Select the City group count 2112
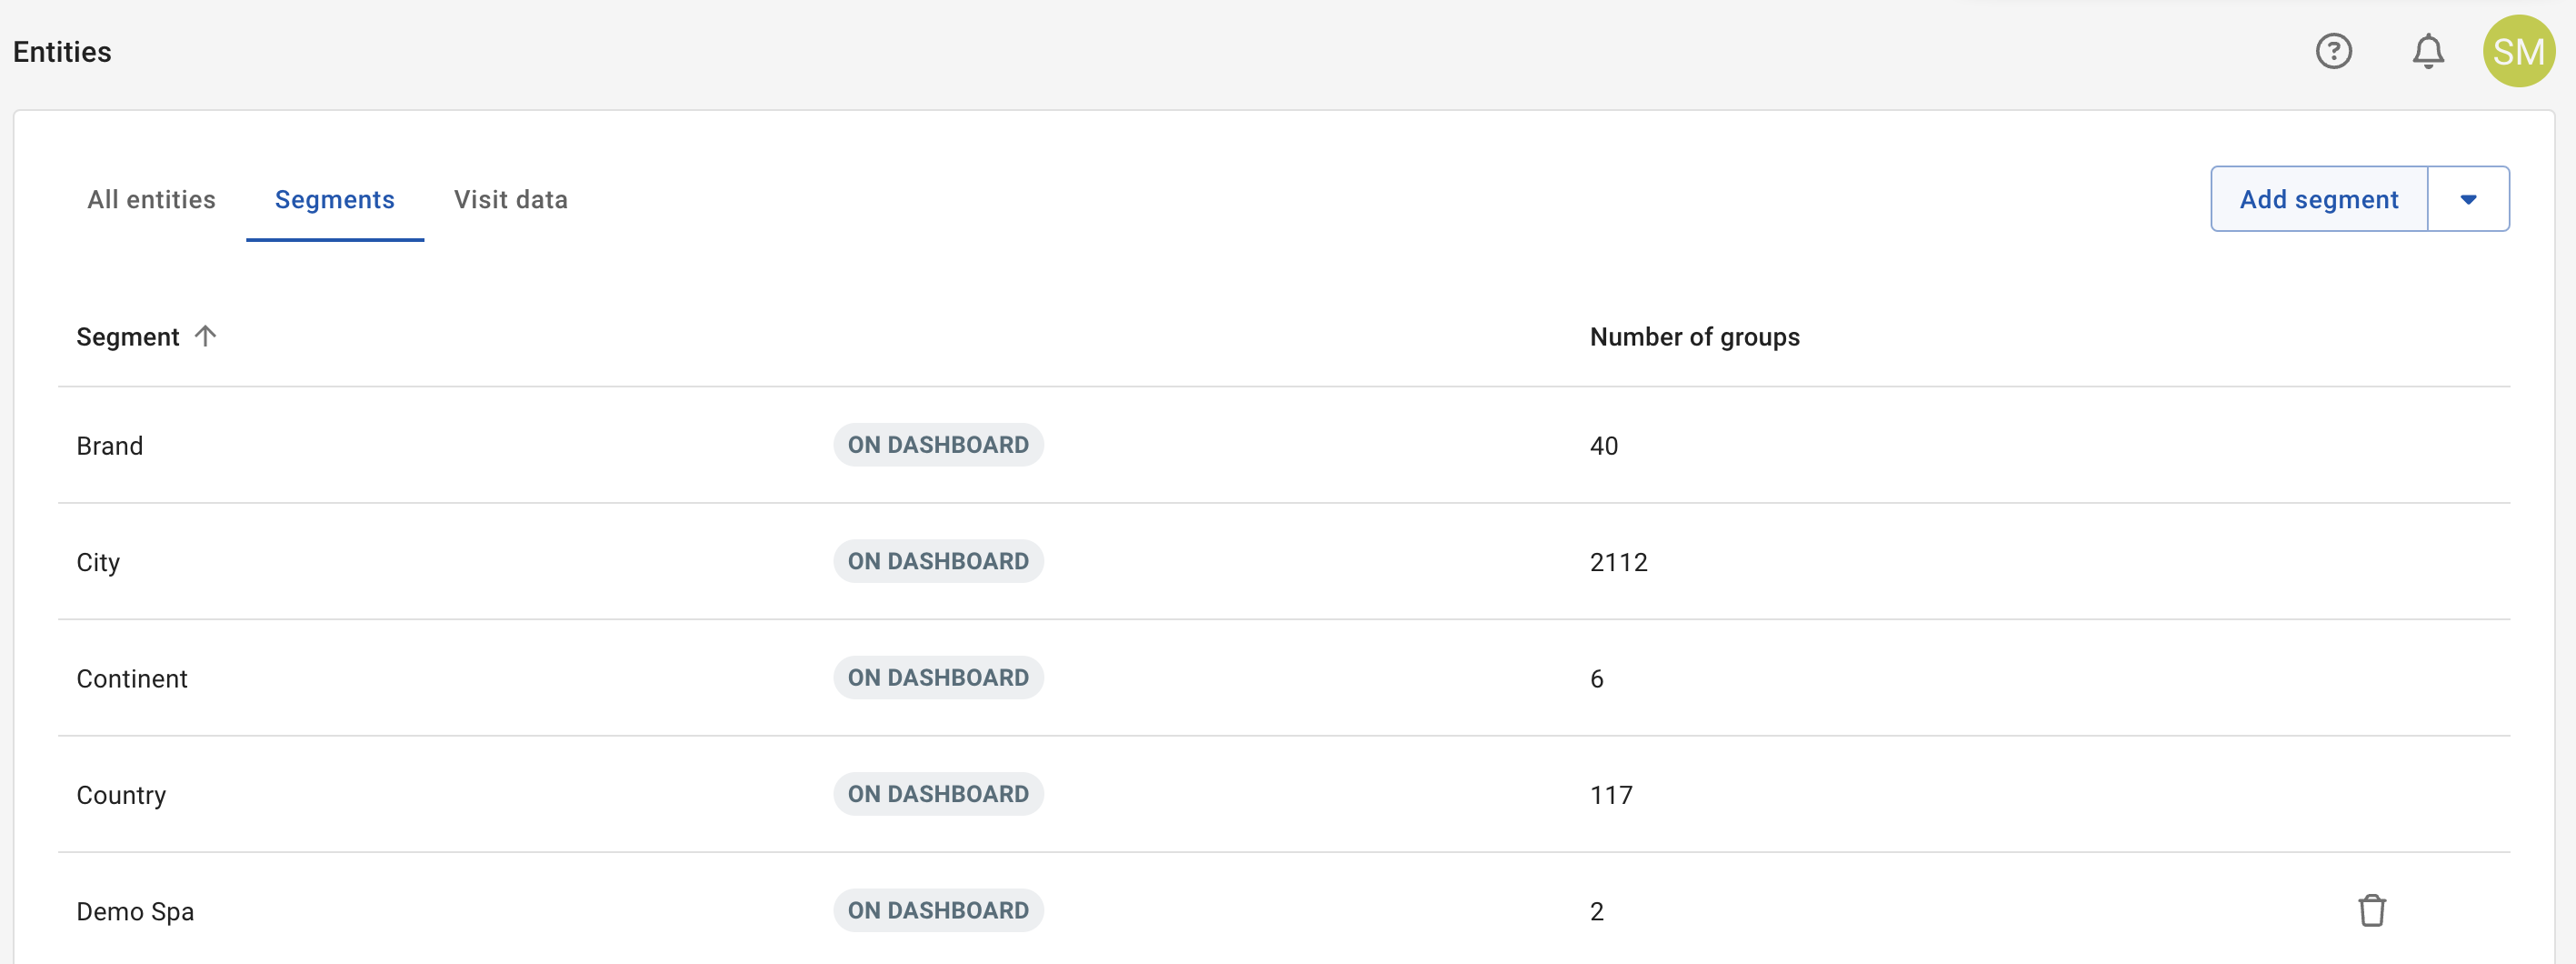2576x964 pixels. tap(1618, 562)
